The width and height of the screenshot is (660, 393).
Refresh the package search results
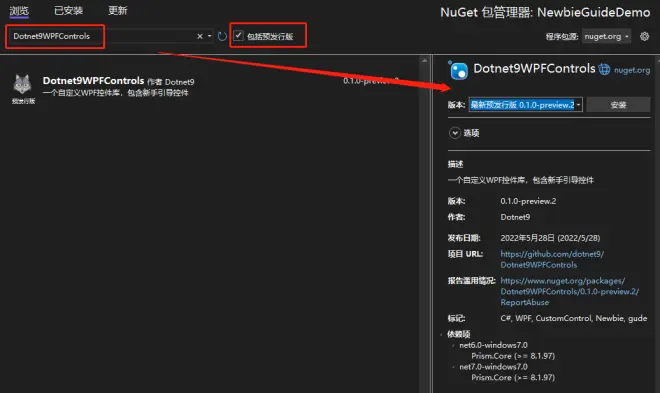(222, 37)
